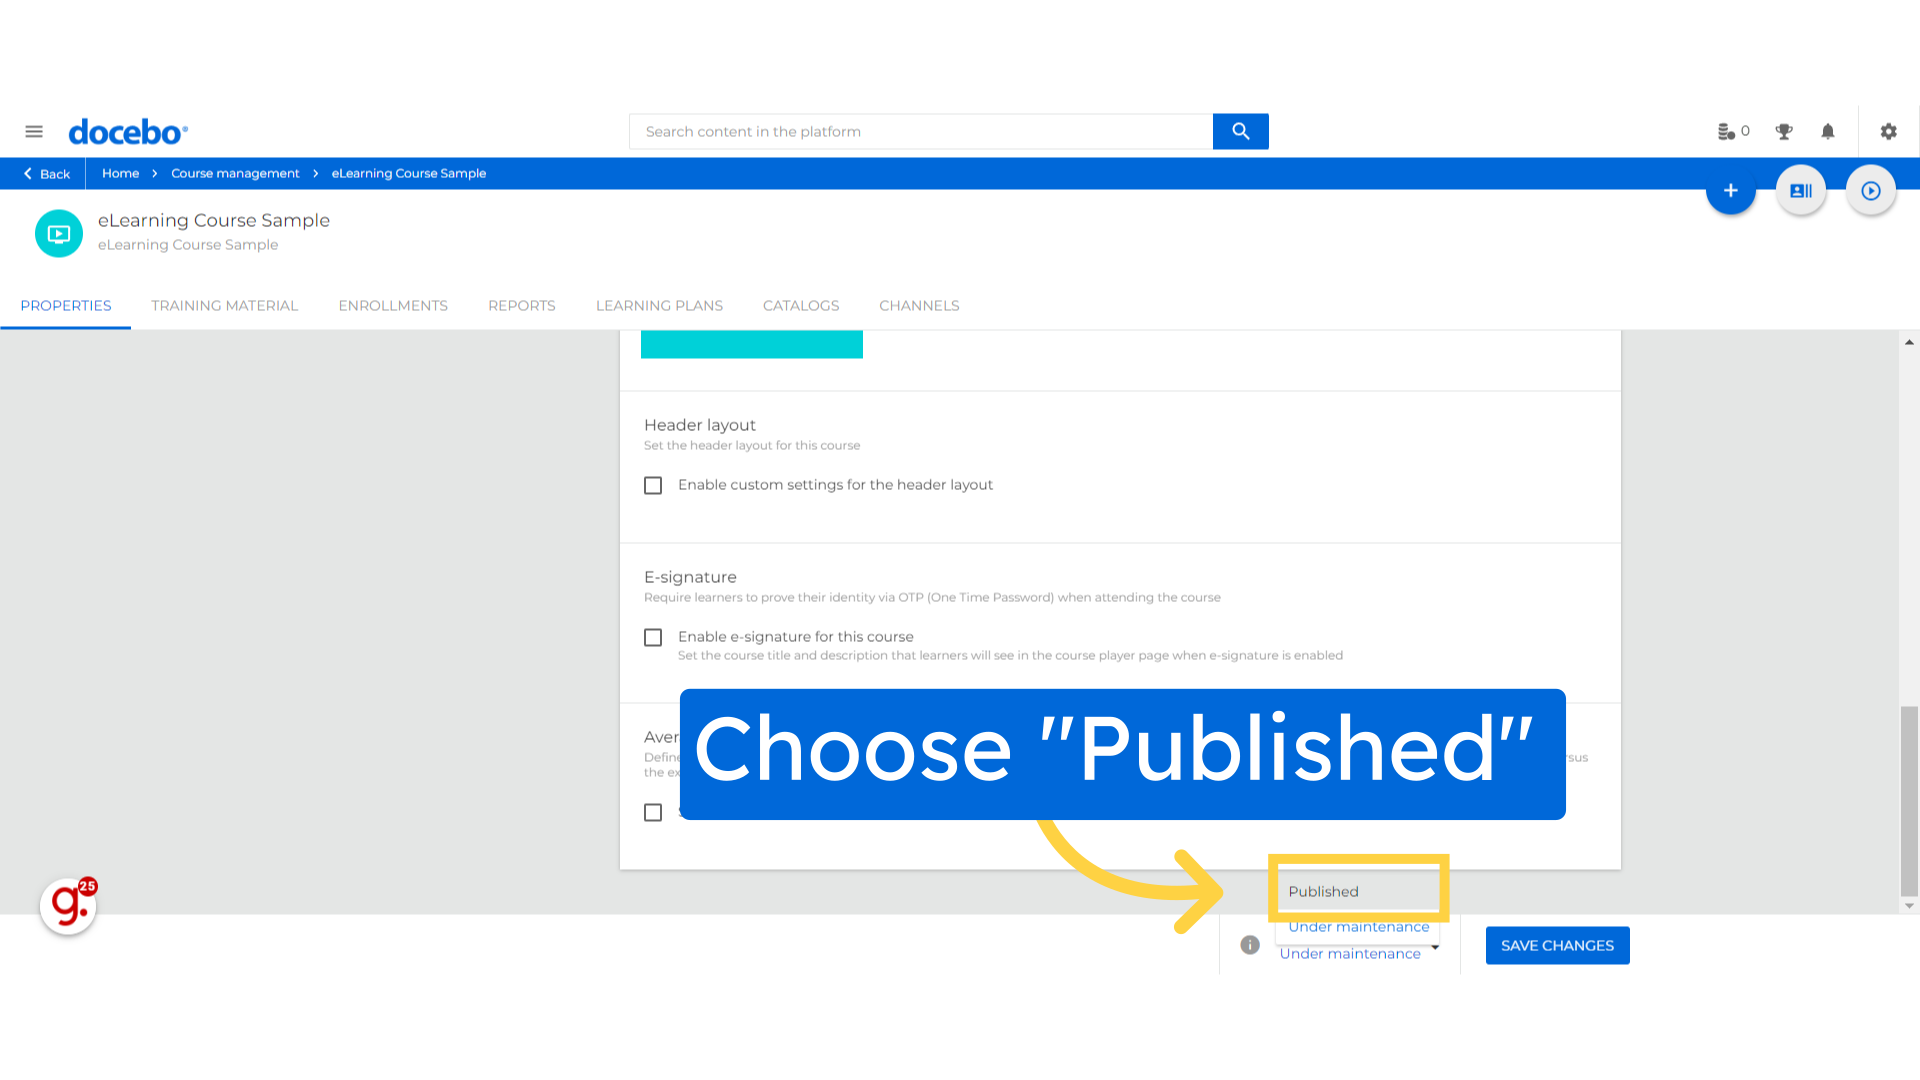The height and width of the screenshot is (1080, 1920).
Task: Check the box in the Average section
Action: (x=653, y=812)
